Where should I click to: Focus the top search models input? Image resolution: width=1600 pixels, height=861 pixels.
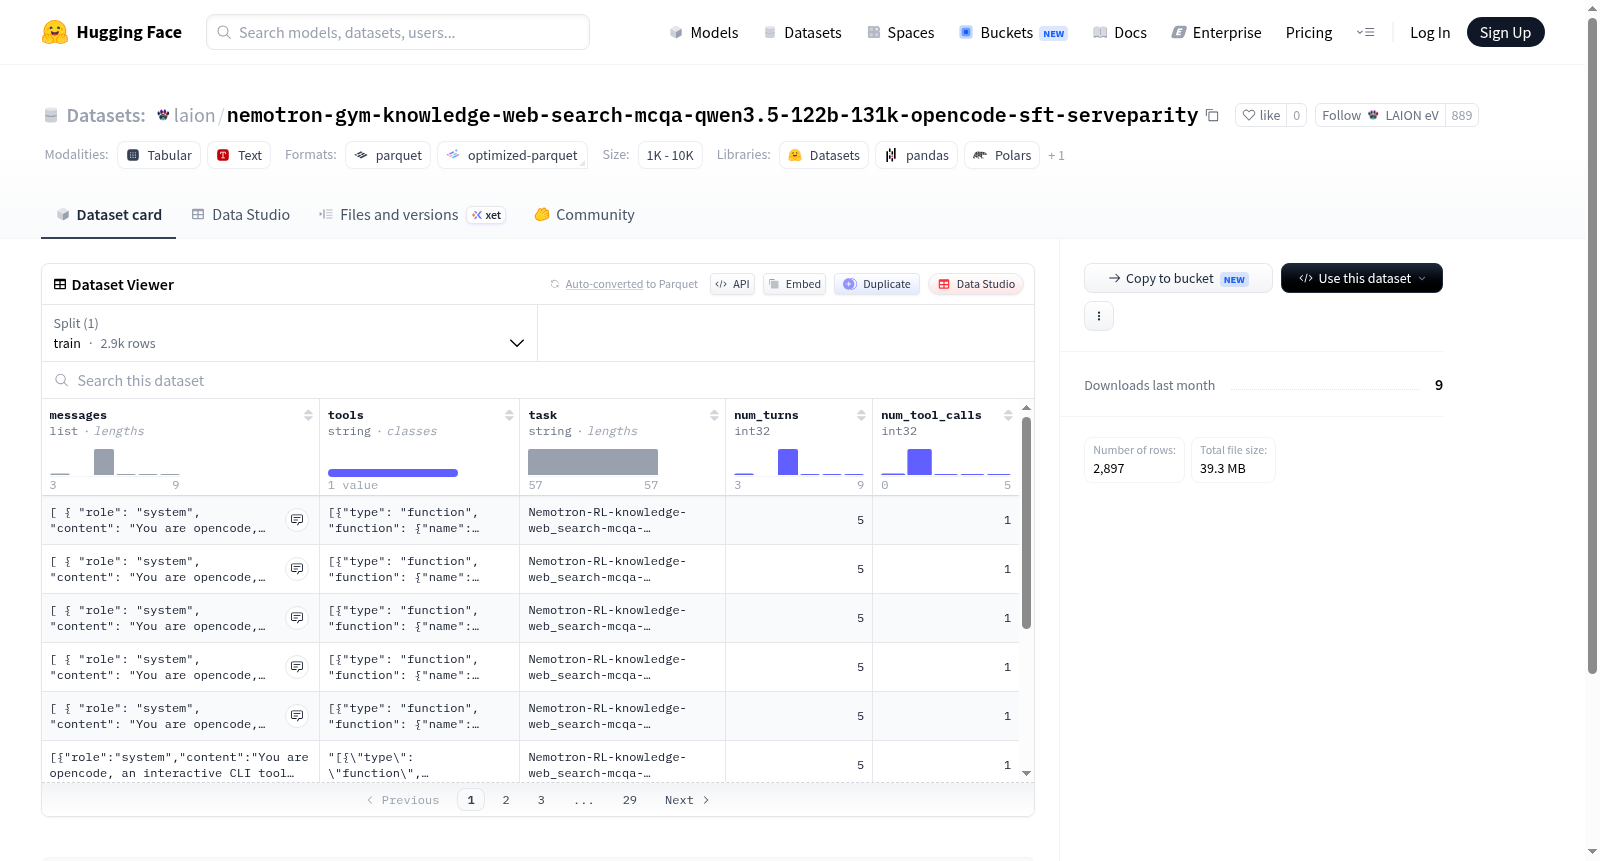click(398, 32)
